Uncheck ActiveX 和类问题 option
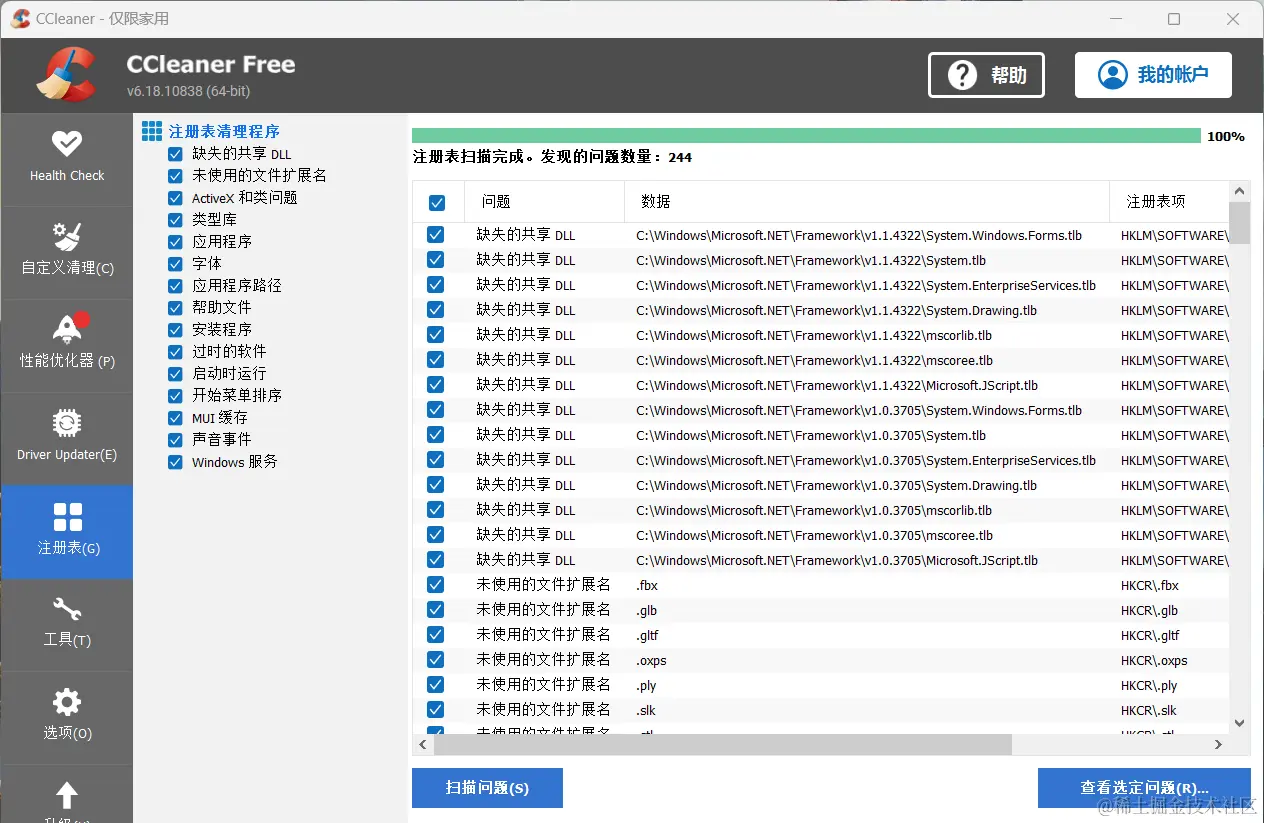Screen dimensions: 1264x823 [x=175, y=198]
